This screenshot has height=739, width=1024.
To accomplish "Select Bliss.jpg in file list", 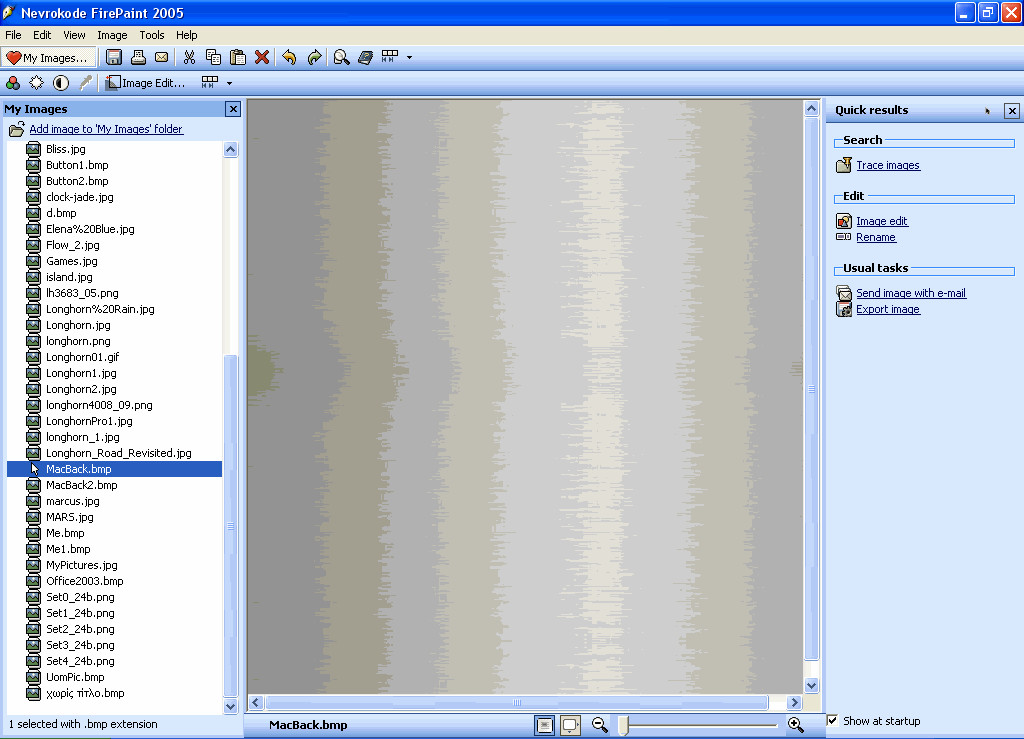I will pyautogui.click(x=65, y=149).
